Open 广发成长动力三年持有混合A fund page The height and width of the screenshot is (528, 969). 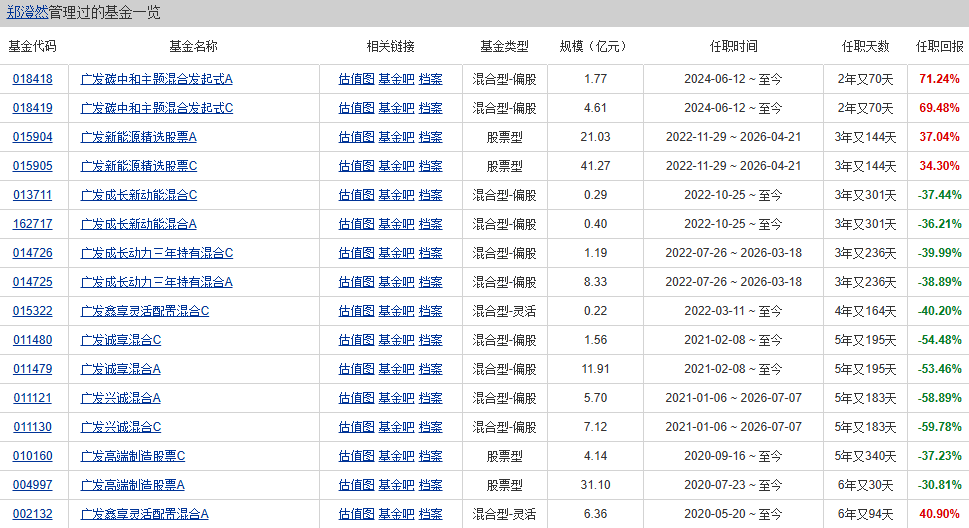tap(156, 283)
